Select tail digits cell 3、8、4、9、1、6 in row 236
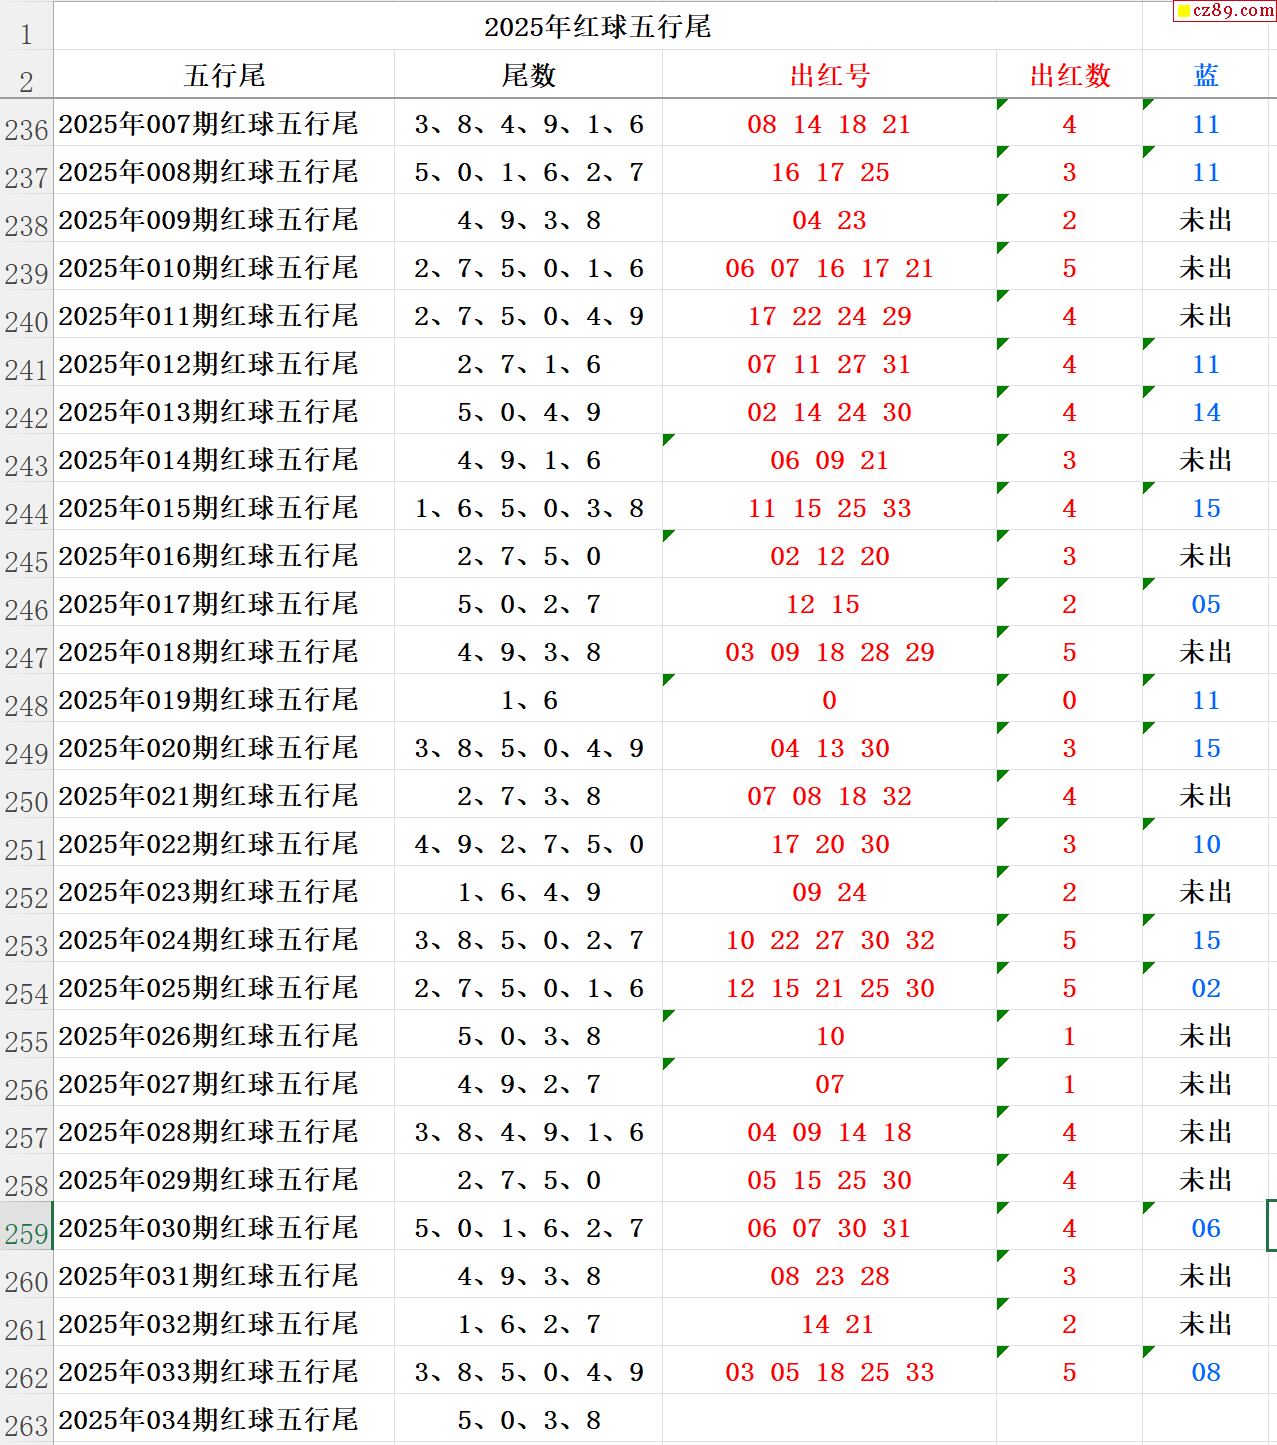This screenshot has width=1277, height=1445. (528, 123)
